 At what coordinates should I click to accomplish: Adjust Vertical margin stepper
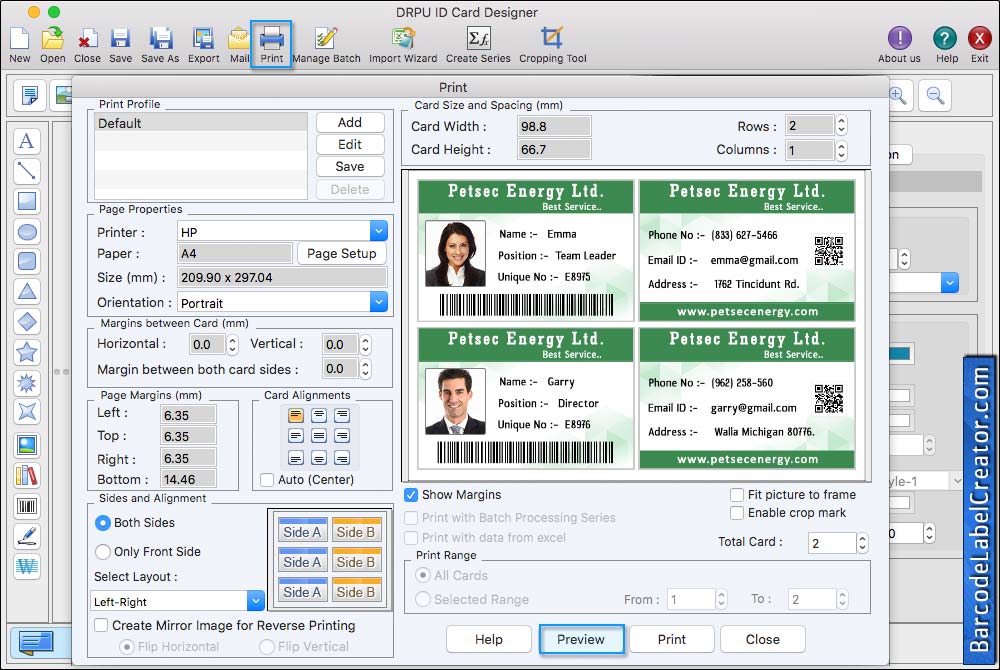[x=365, y=345]
